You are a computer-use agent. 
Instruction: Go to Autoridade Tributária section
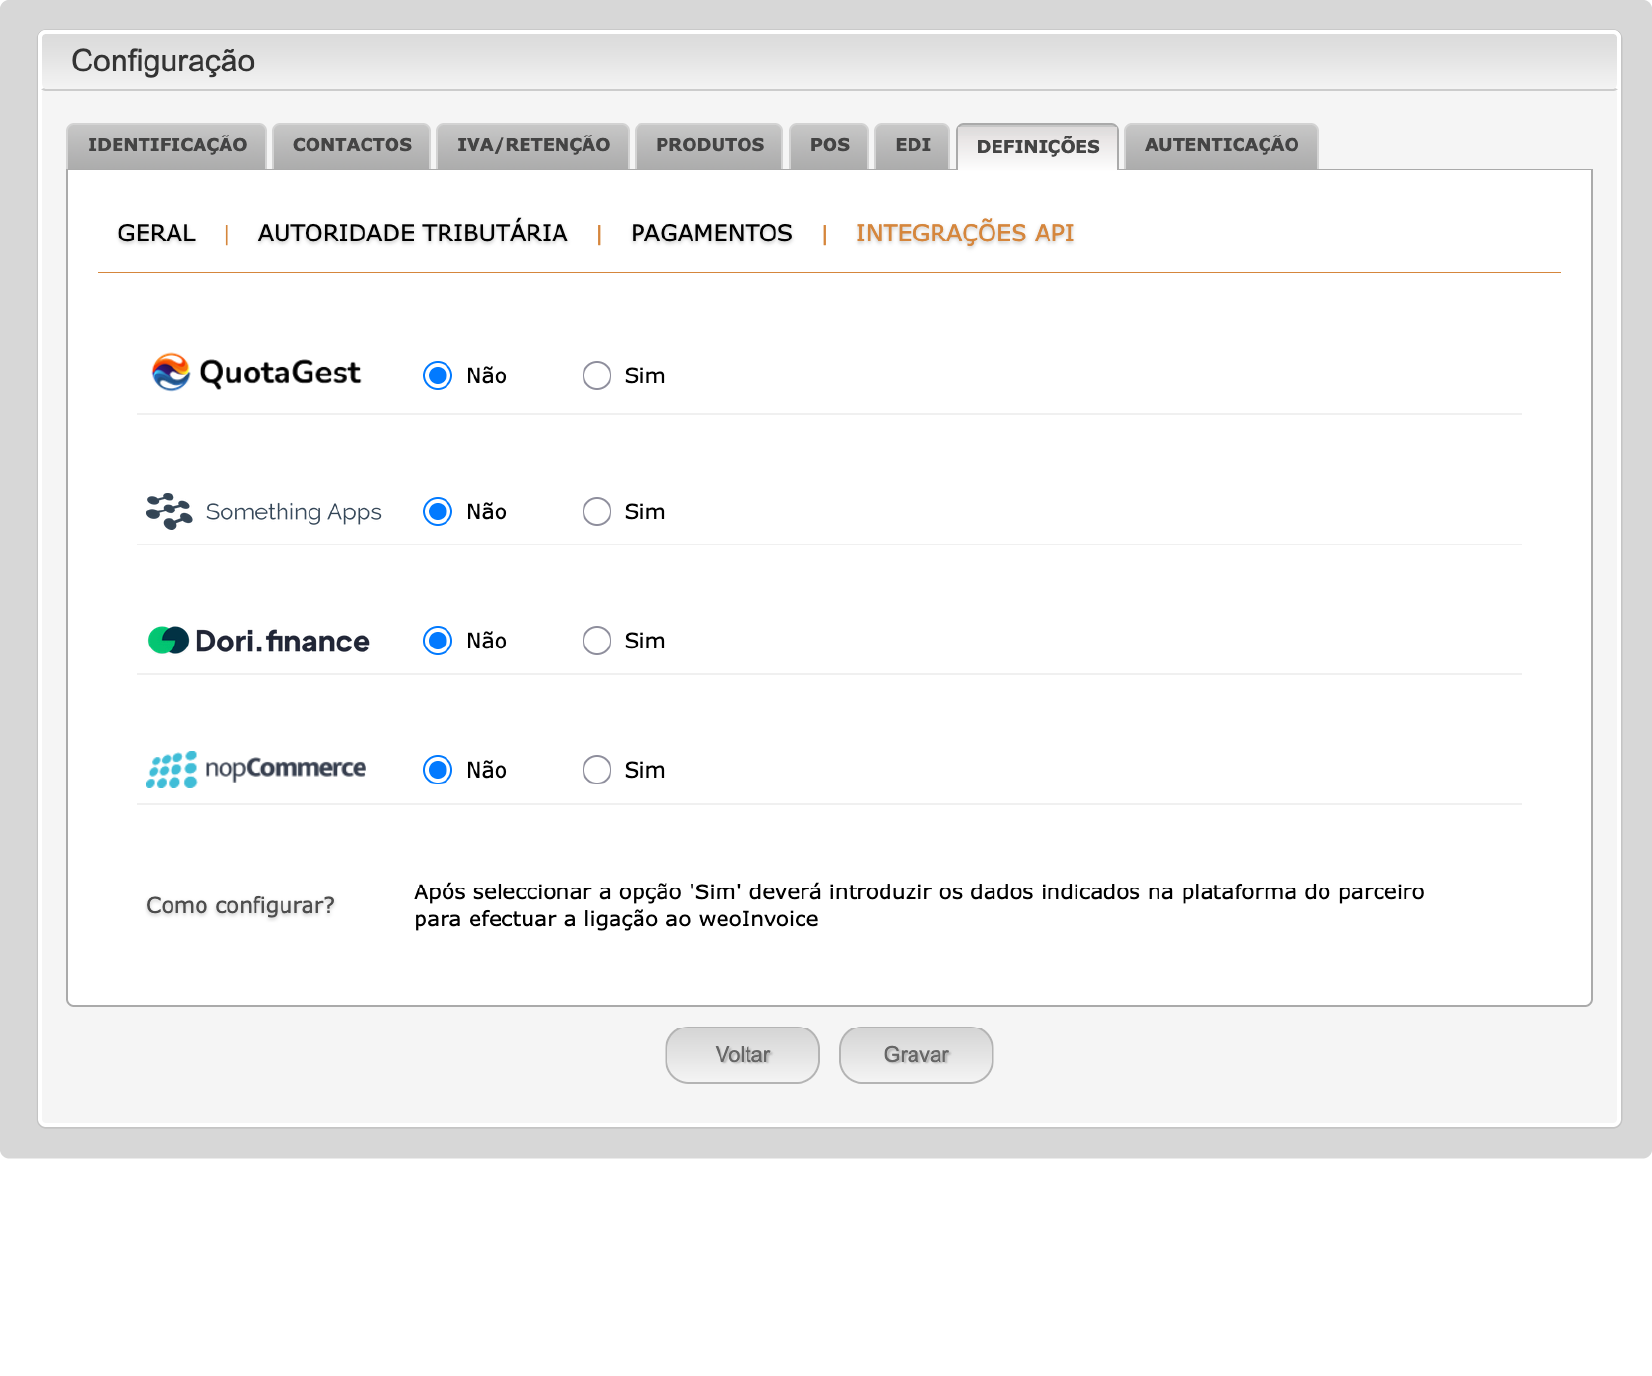[412, 234]
